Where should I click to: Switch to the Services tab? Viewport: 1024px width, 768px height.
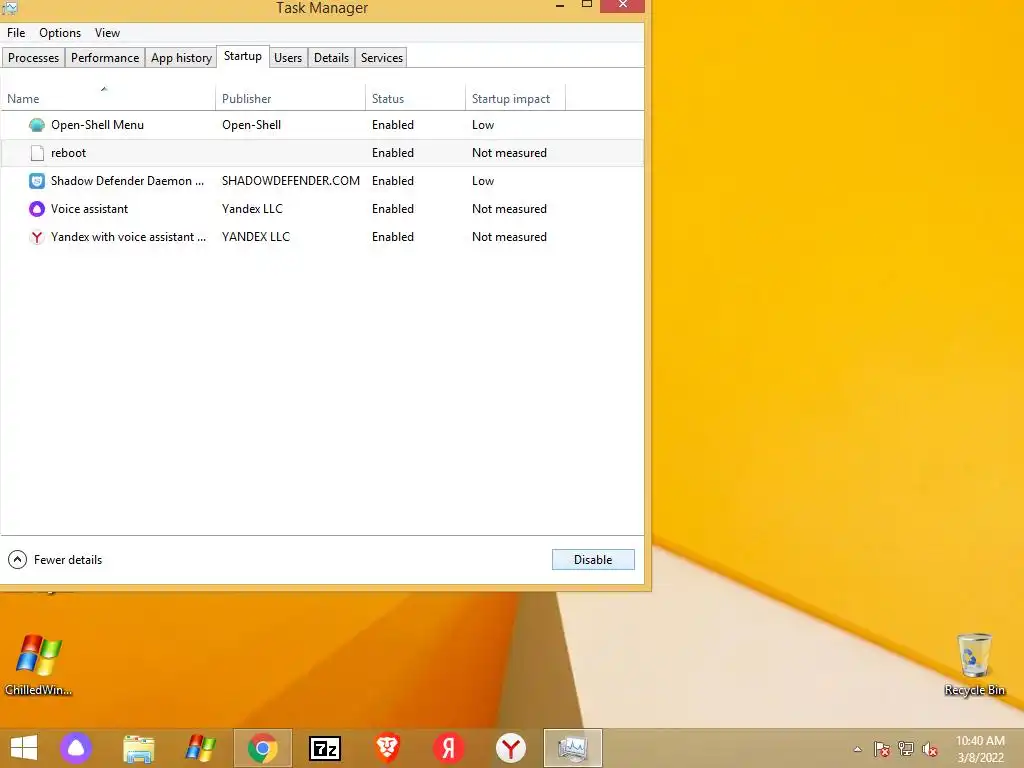pos(382,57)
